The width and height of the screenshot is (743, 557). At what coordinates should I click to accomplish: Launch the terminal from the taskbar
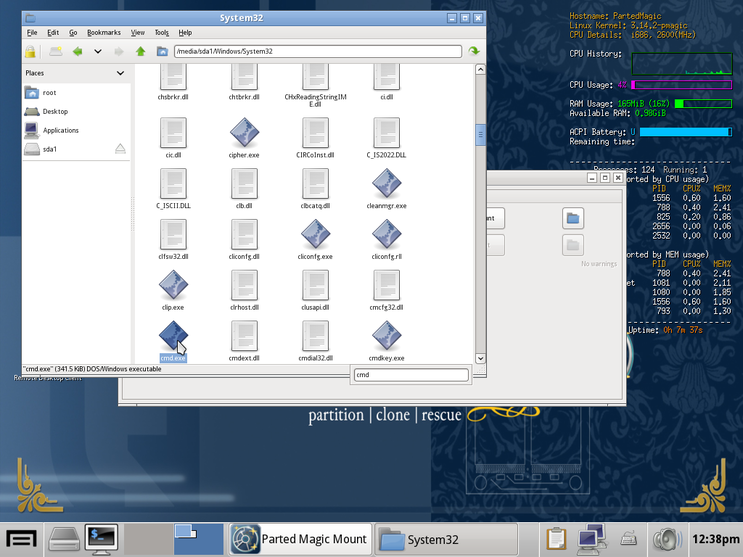[x=101, y=539]
